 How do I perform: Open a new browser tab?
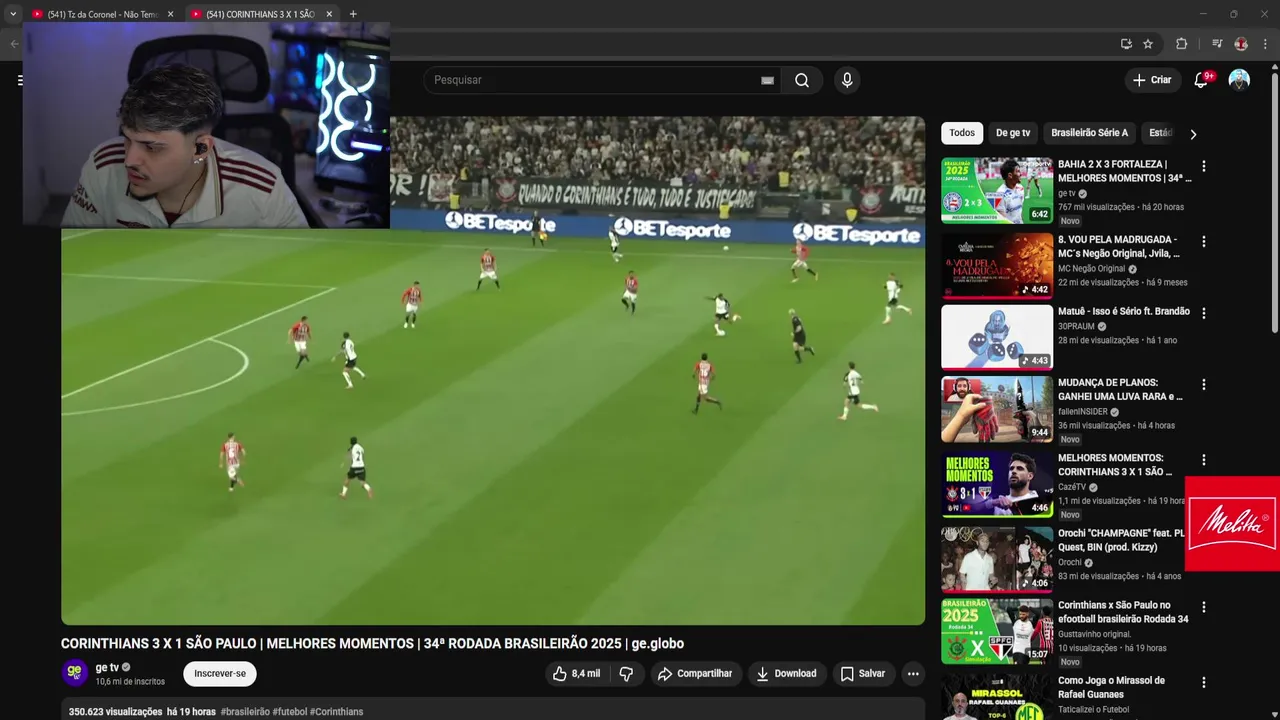353,14
